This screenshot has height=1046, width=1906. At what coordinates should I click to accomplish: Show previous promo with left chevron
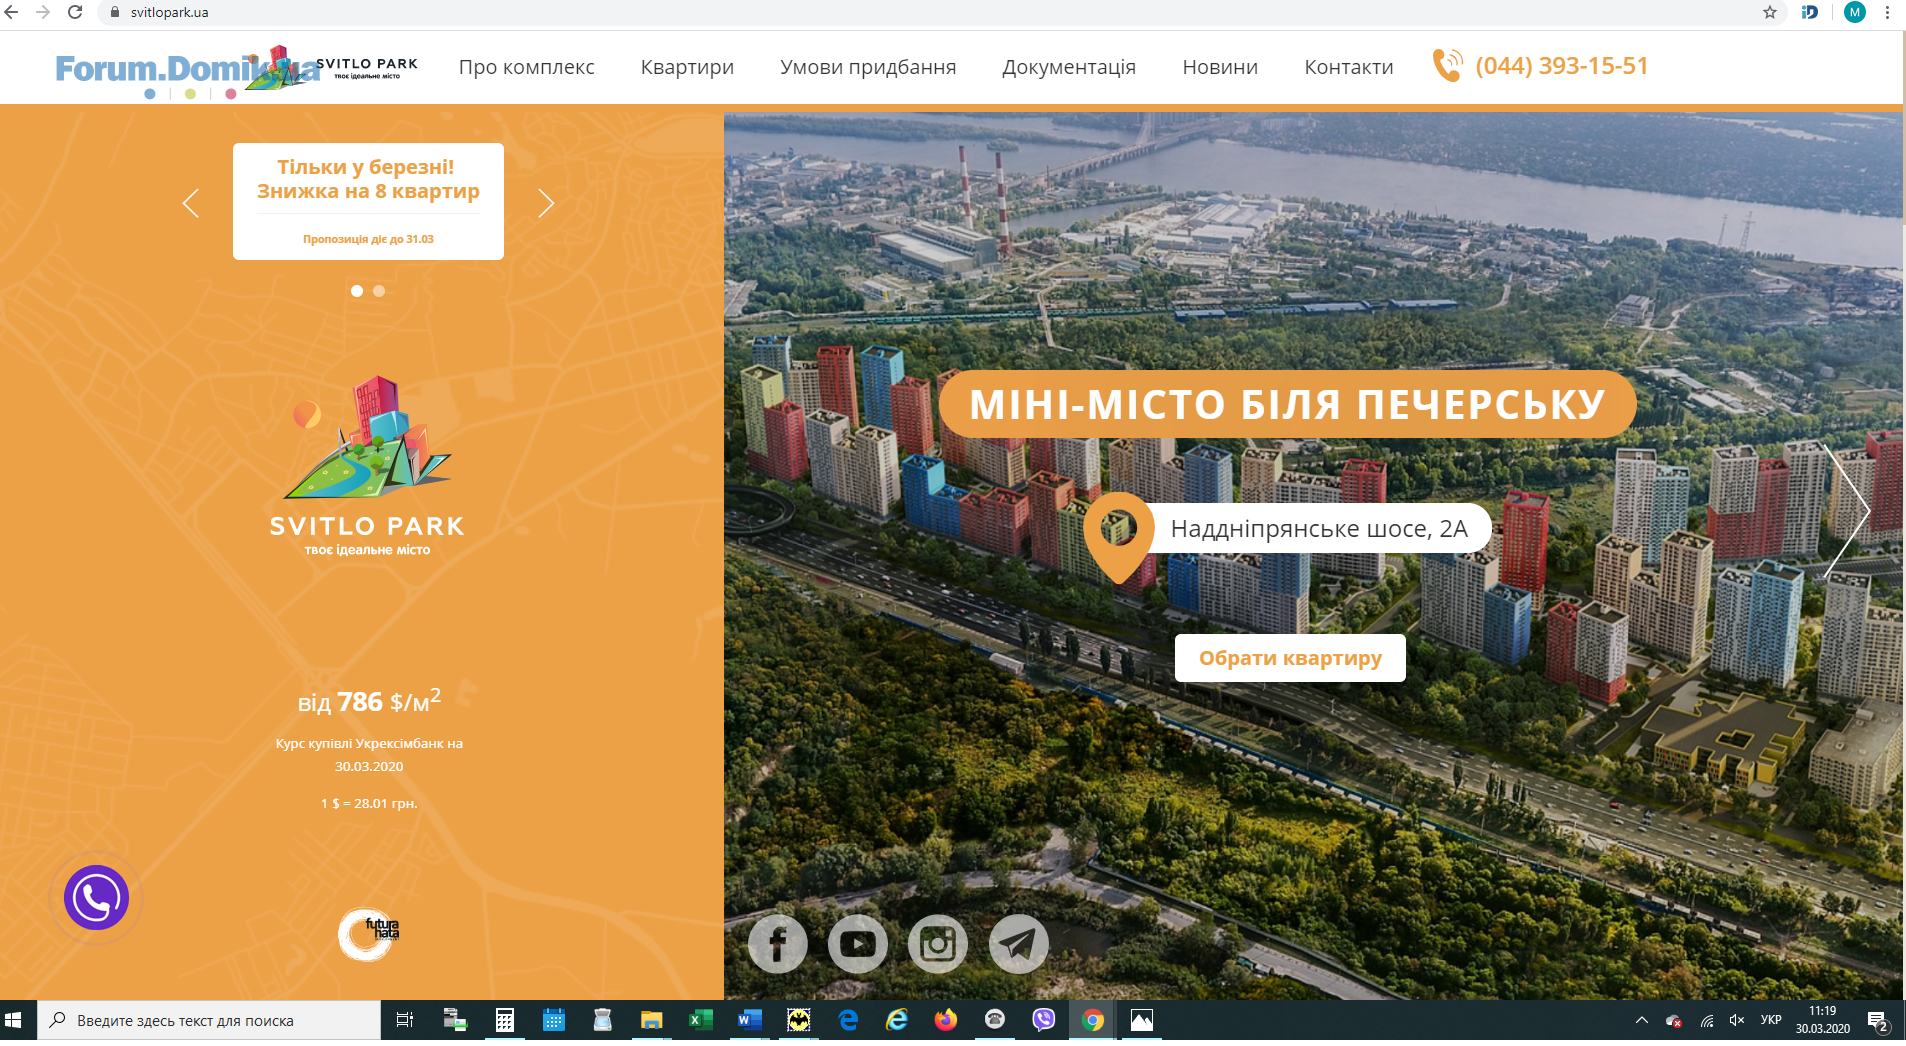[191, 204]
